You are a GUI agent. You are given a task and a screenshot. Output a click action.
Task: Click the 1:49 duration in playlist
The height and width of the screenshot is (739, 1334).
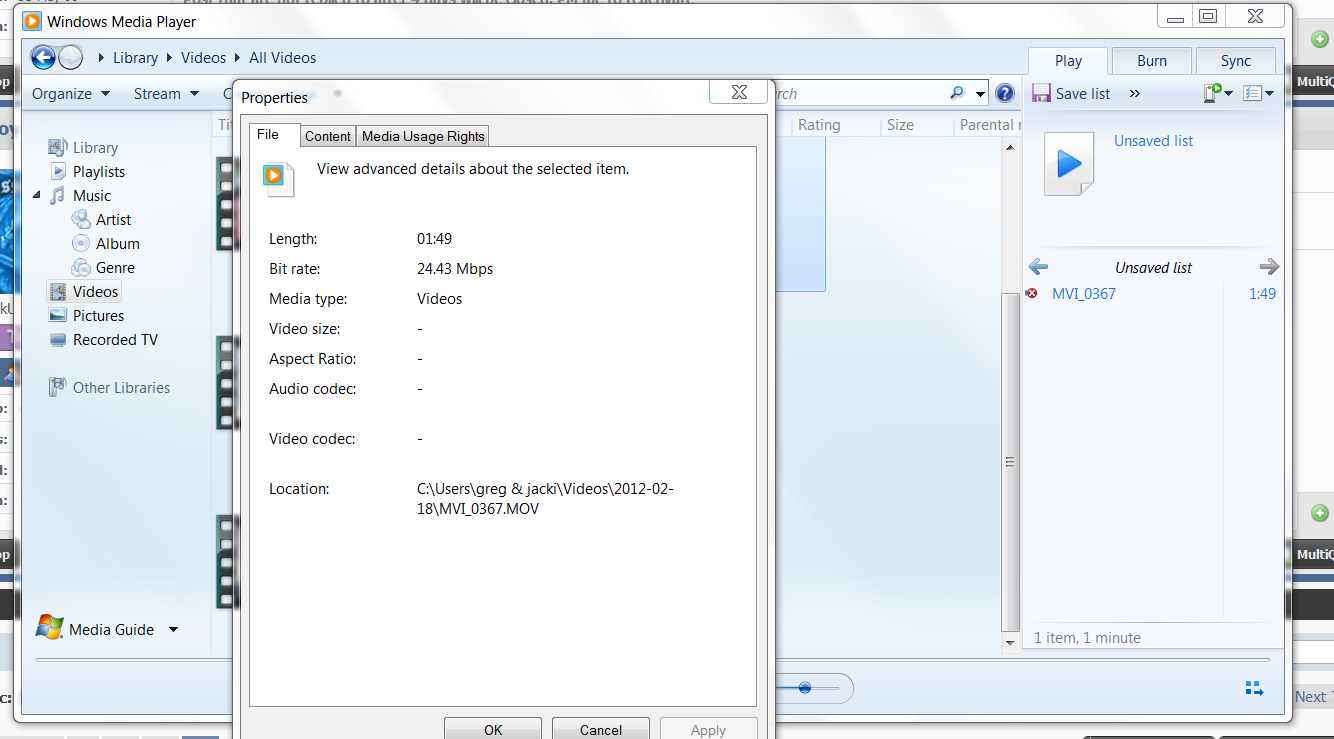(x=1262, y=294)
